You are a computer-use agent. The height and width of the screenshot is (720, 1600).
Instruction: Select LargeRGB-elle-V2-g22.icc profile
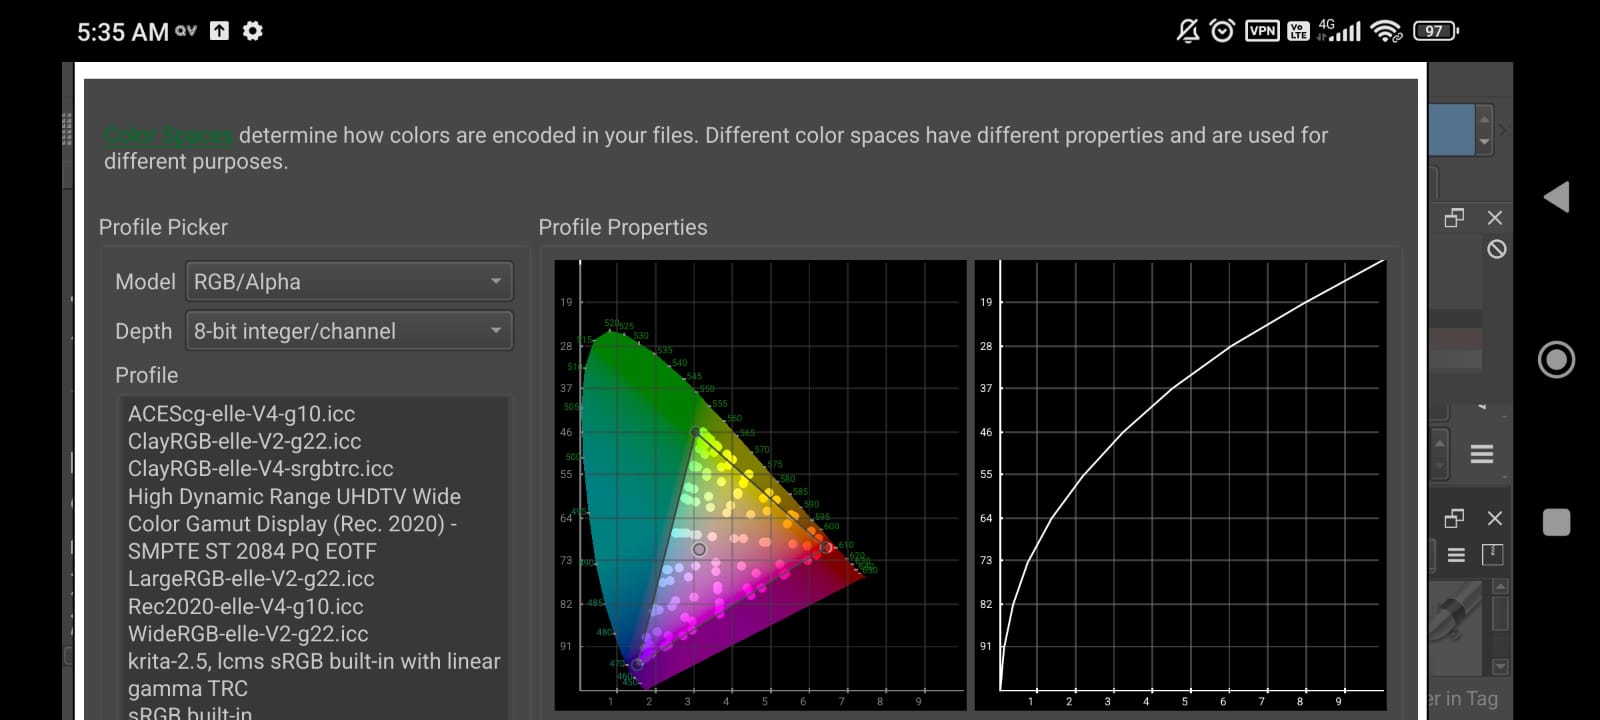click(x=251, y=579)
